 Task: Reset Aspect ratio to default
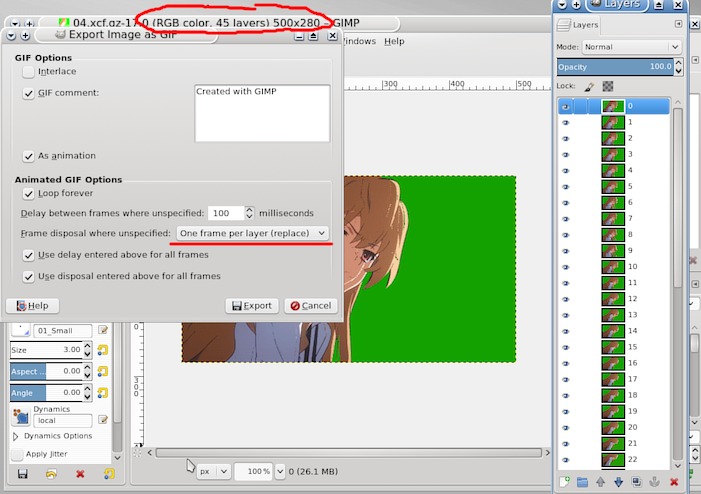tap(103, 371)
